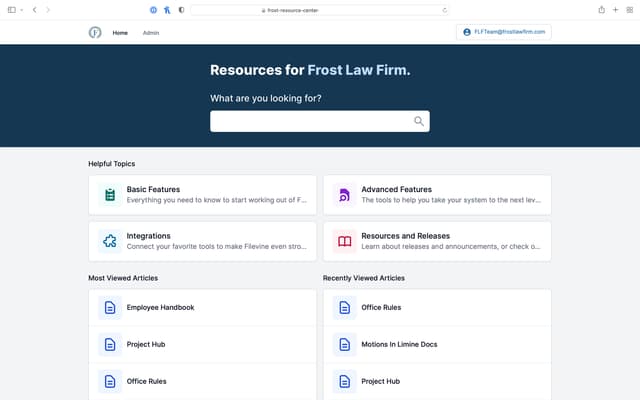The width and height of the screenshot is (640, 400).
Task: Click document icon beside Motions In Limine Docs
Action: tap(344, 344)
